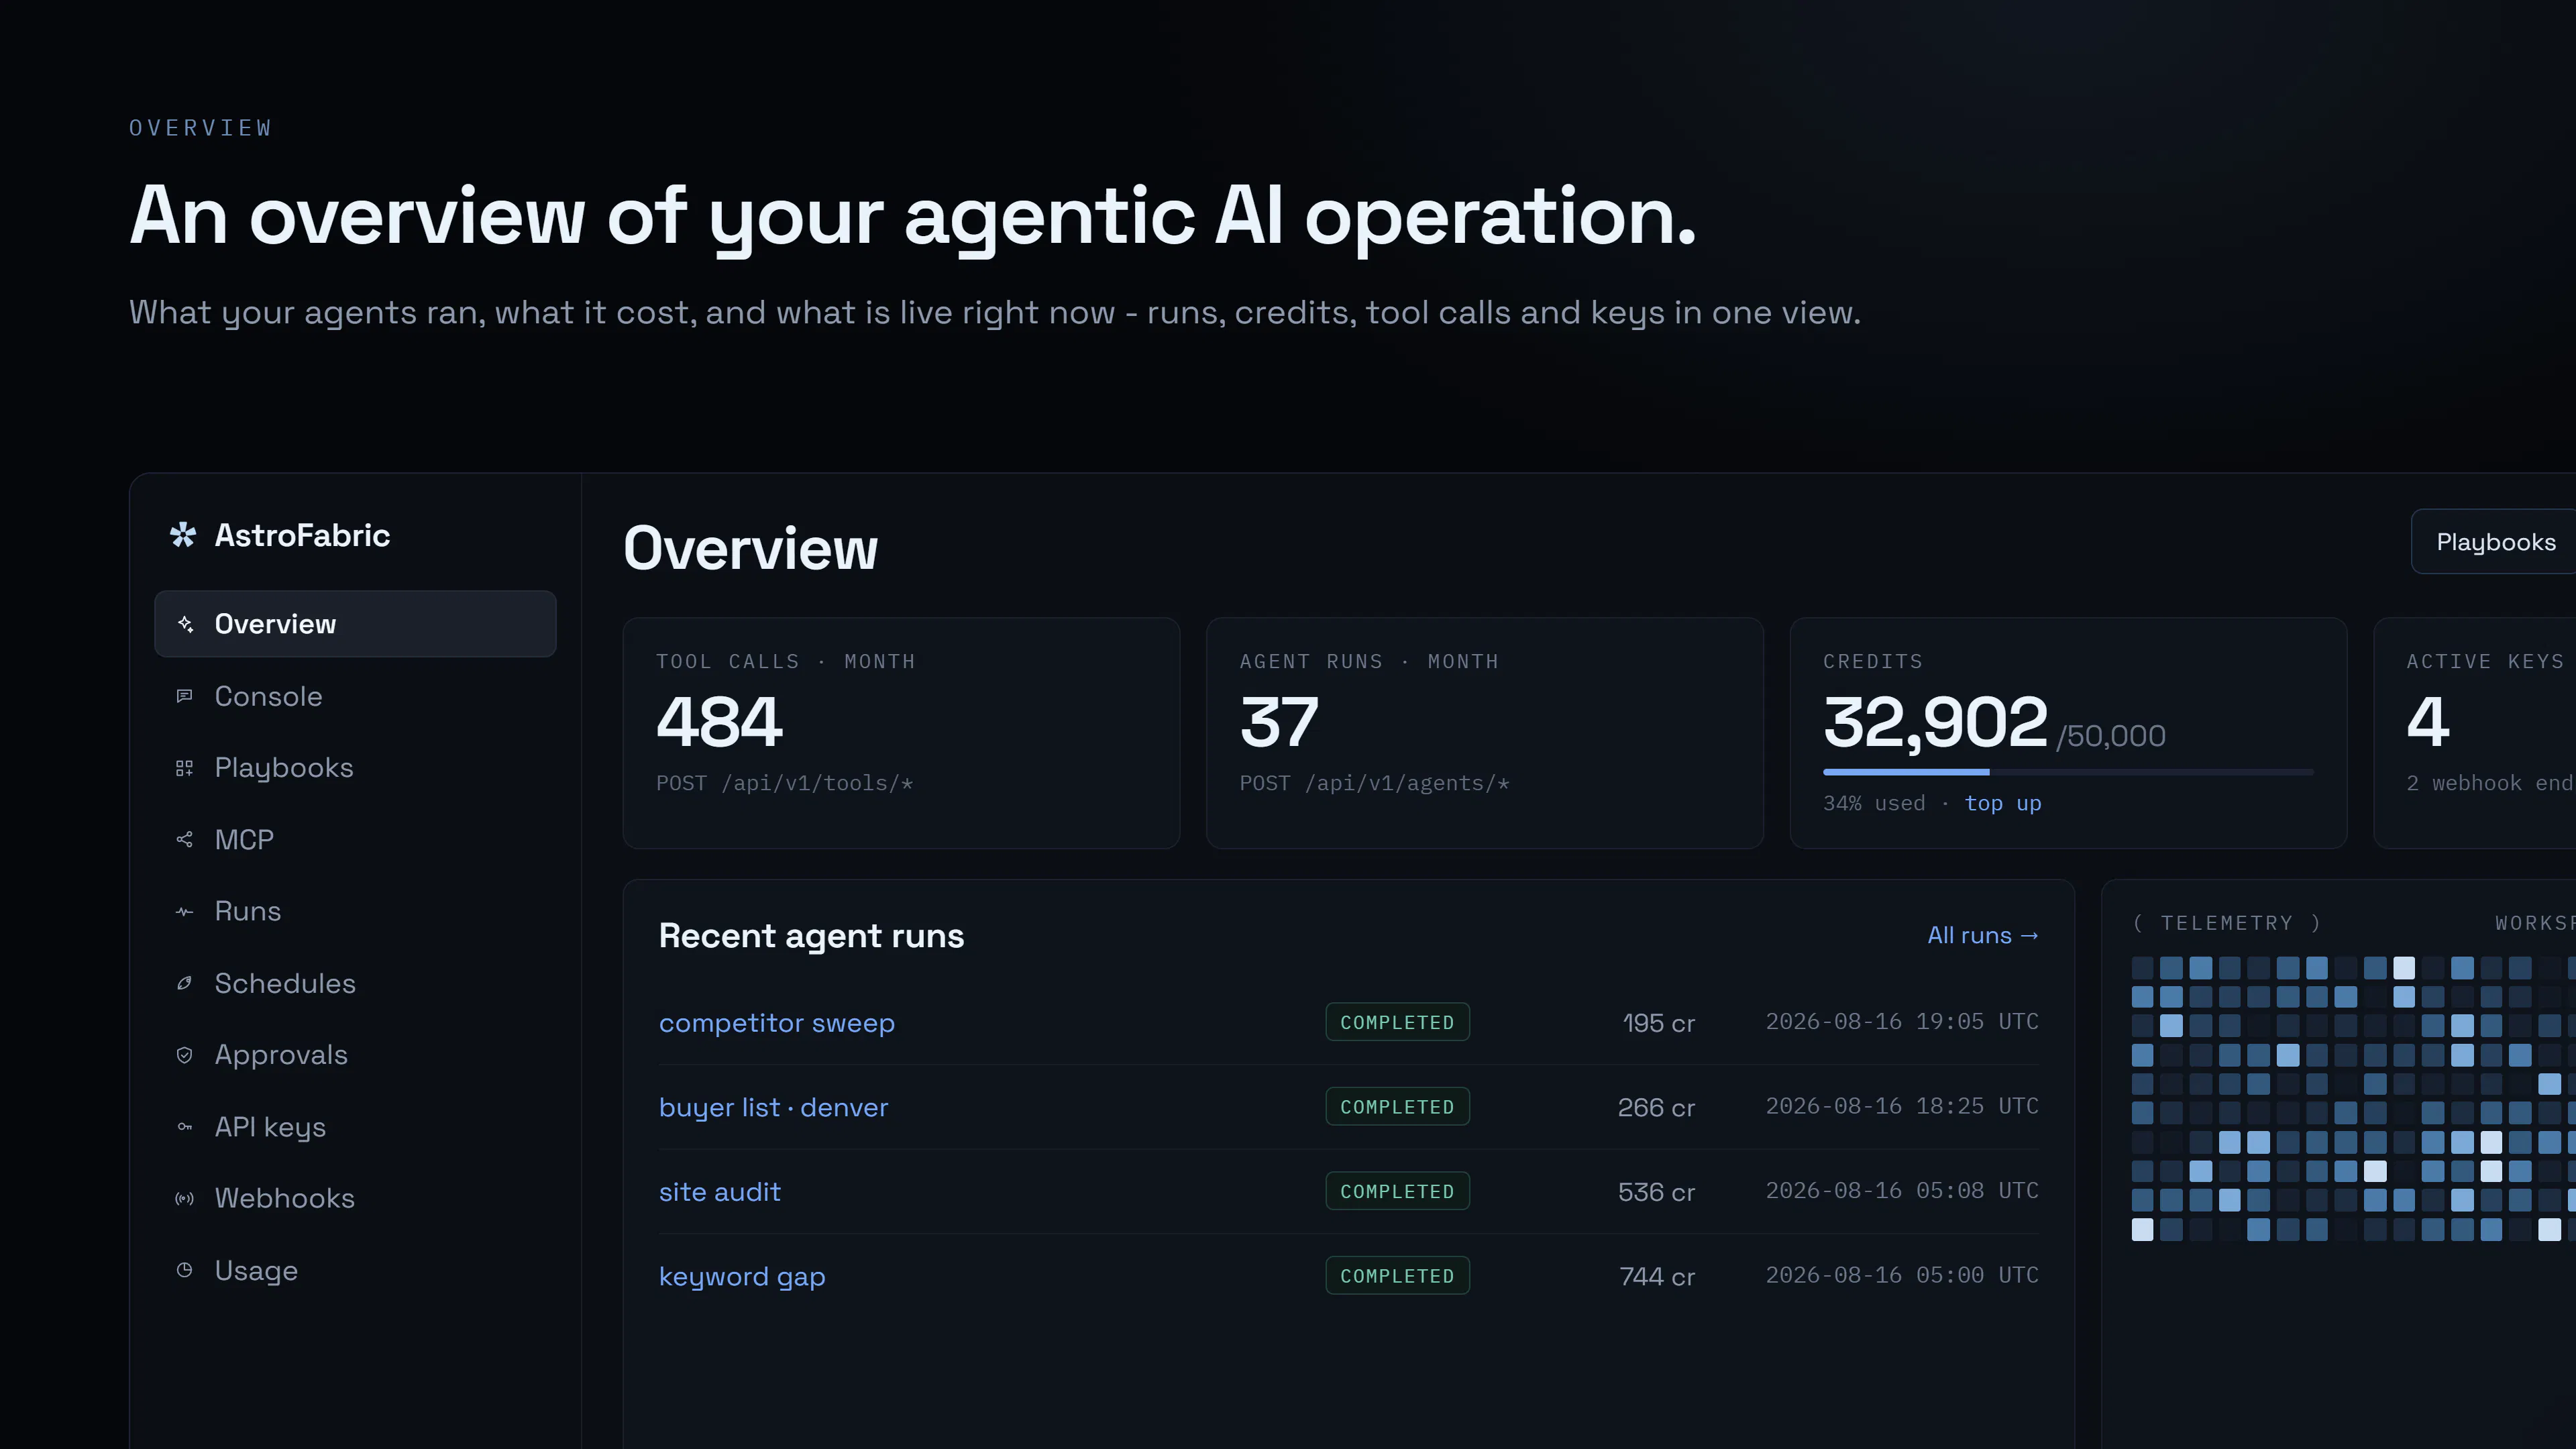Open the Overview sidebar item

355,624
